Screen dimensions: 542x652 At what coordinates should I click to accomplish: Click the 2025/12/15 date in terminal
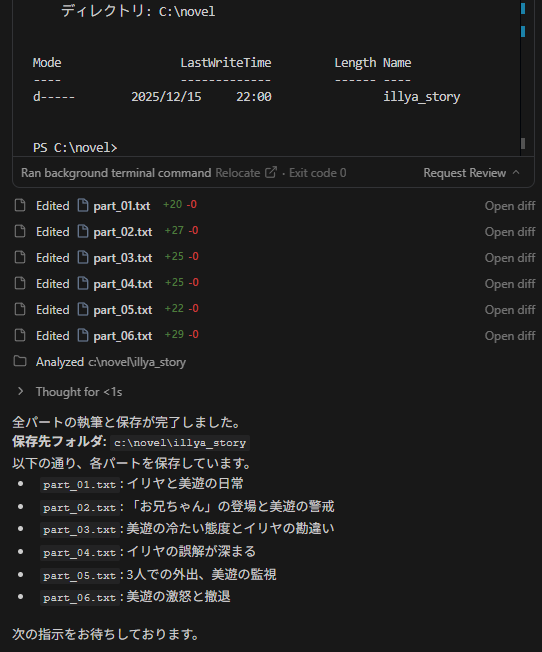(166, 97)
